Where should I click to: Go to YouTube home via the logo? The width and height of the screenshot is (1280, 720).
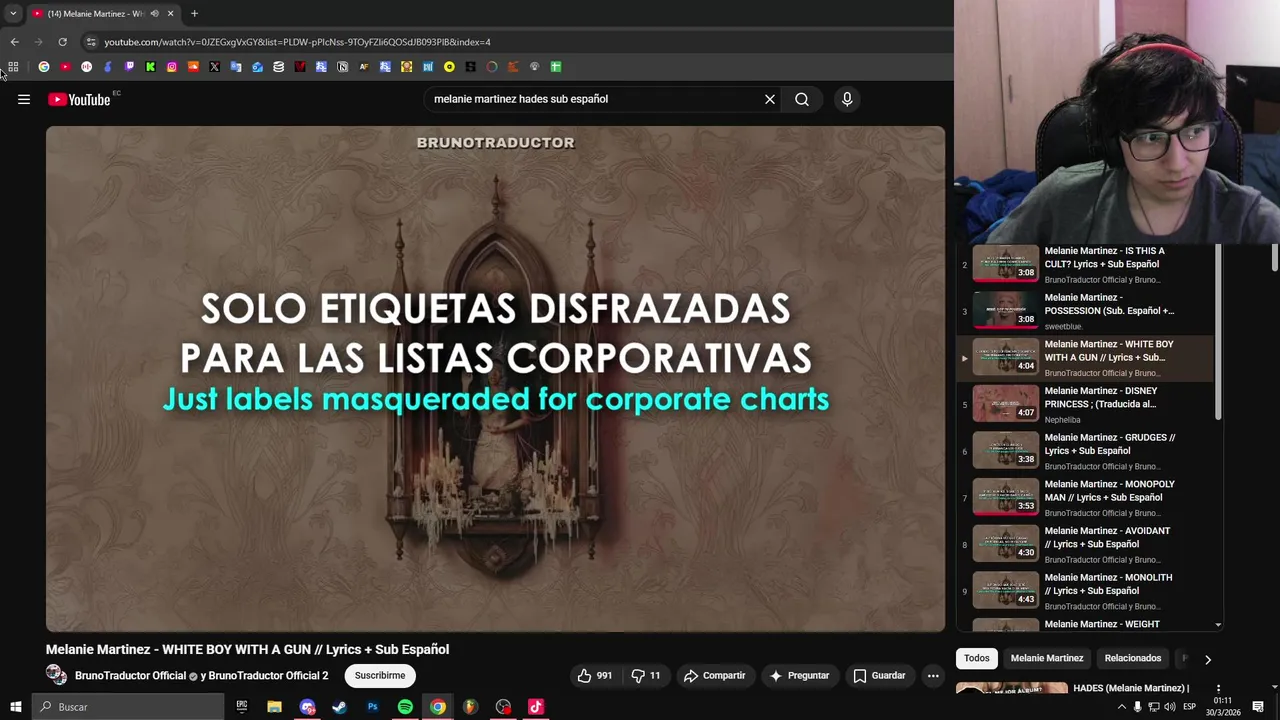click(79, 99)
